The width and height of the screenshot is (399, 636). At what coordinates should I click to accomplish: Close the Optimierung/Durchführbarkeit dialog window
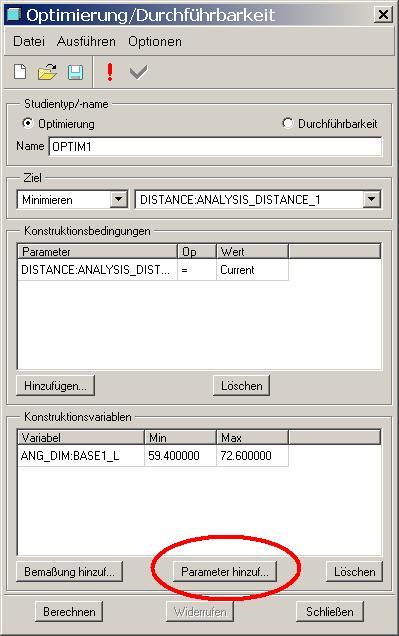pos(383,15)
